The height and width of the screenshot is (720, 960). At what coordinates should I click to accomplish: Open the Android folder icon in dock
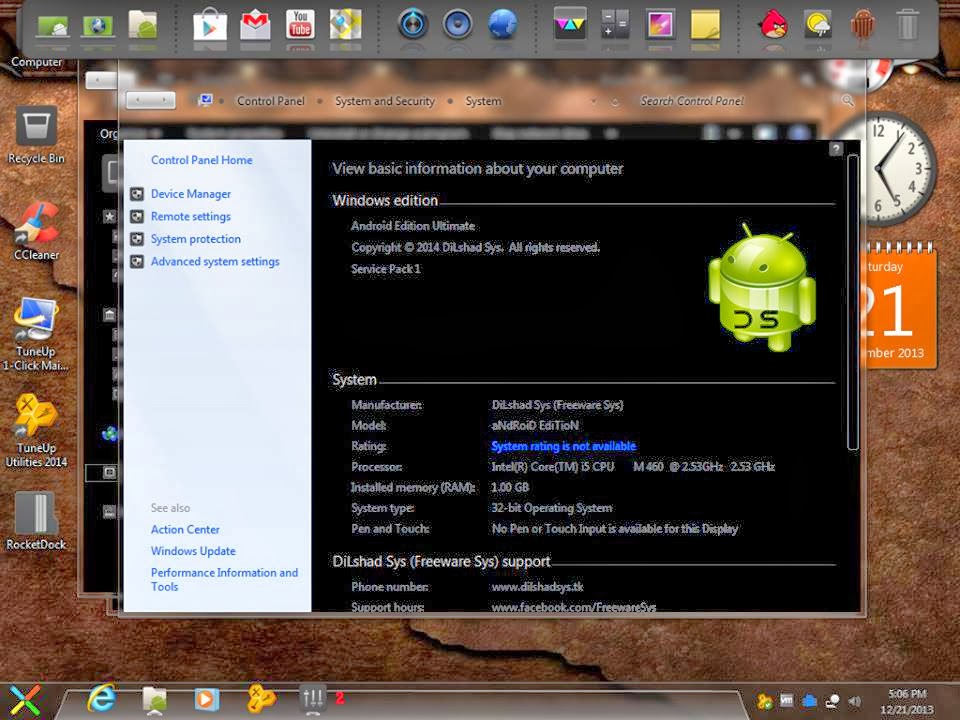pyautogui.click(x=142, y=24)
